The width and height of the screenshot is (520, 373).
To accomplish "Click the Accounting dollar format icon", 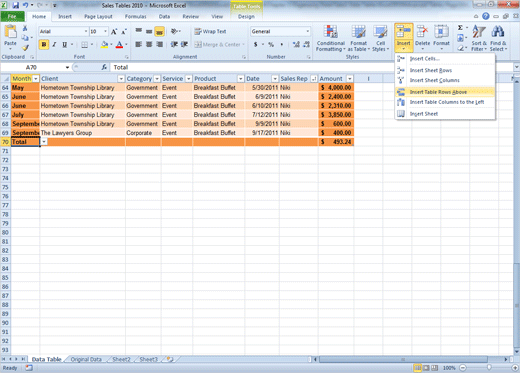I will pyautogui.click(x=256, y=44).
